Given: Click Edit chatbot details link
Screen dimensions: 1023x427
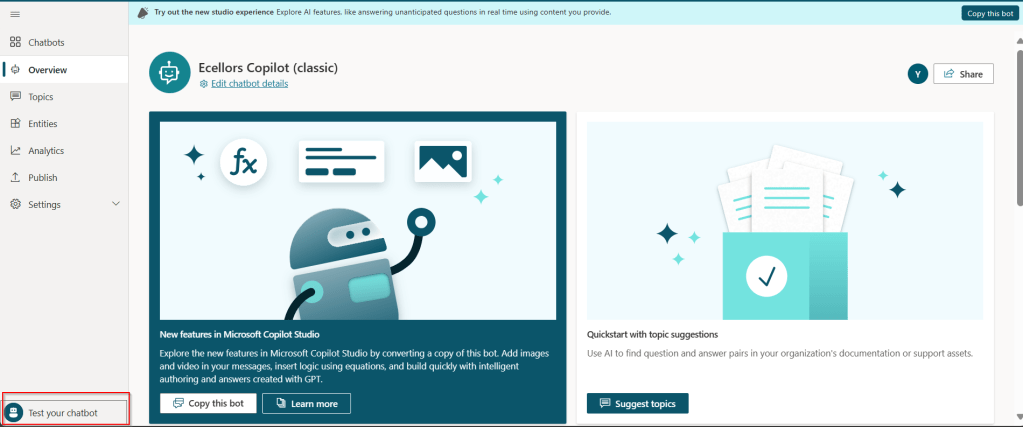Looking at the screenshot, I should tap(249, 84).
